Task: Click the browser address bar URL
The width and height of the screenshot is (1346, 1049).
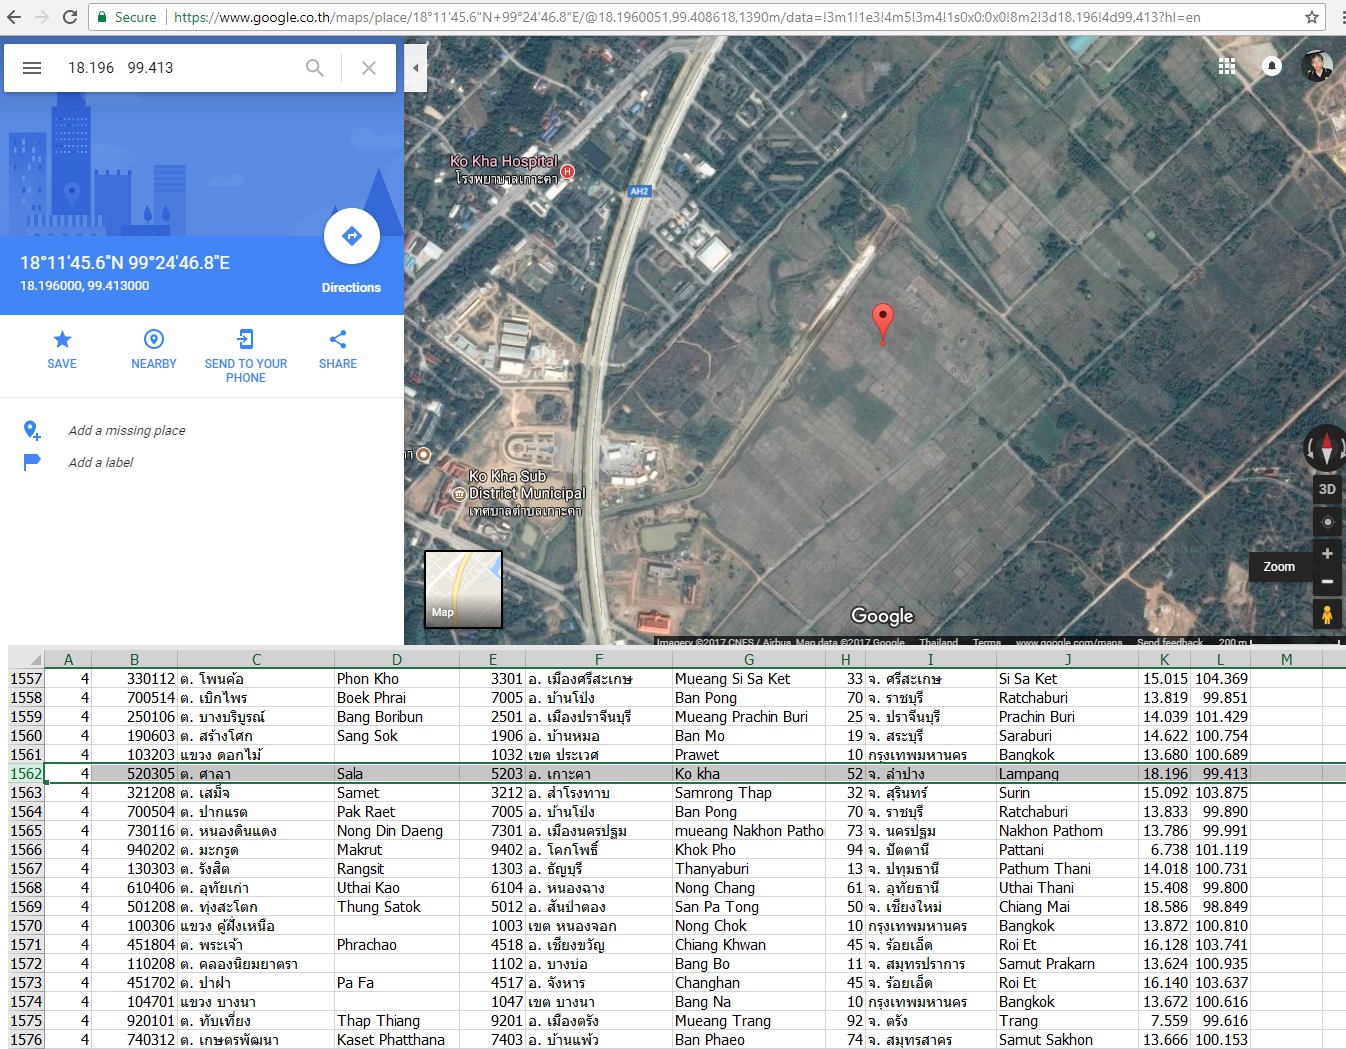Action: coord(686,17)
